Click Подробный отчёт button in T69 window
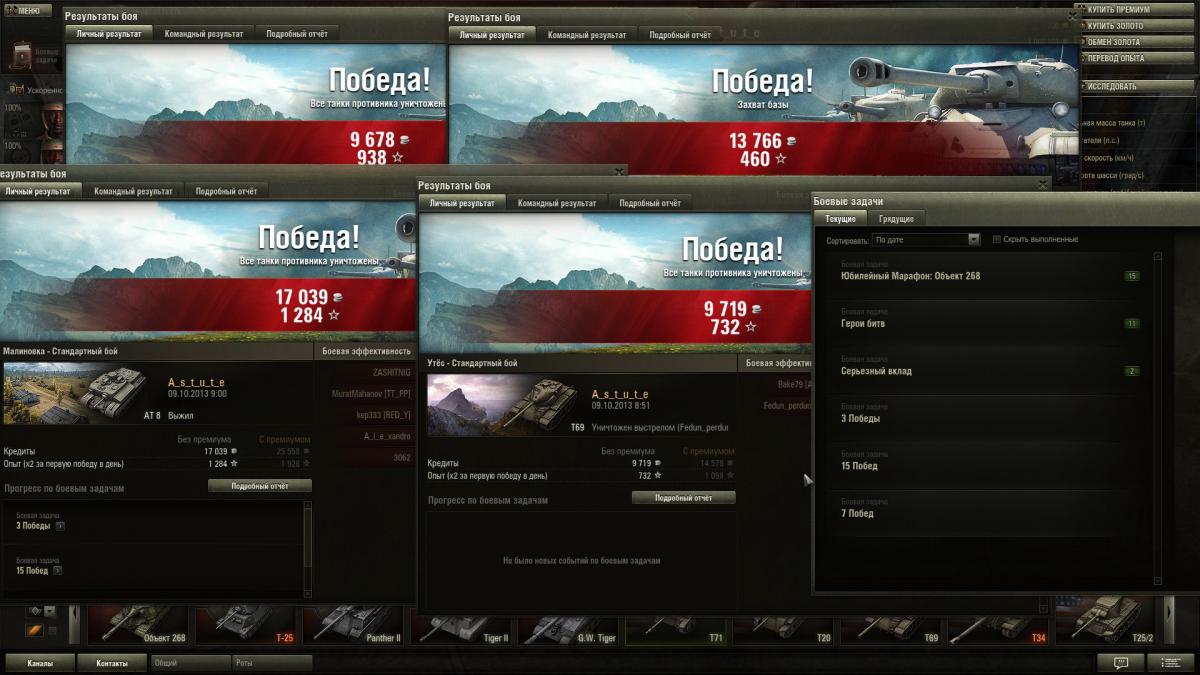The image size is (1200, 675). click(684, 497)
